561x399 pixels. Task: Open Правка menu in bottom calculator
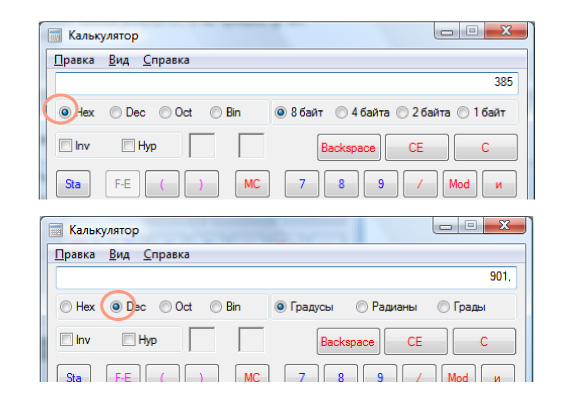pyautogui.click(x=75, y=254)
